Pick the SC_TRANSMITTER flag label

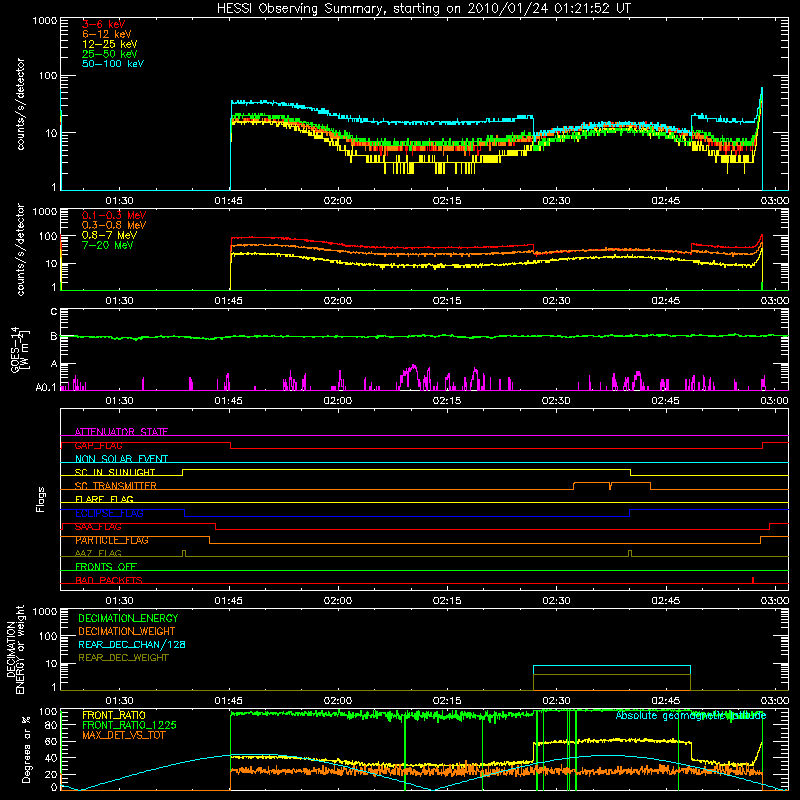click(x=115, y=486)
